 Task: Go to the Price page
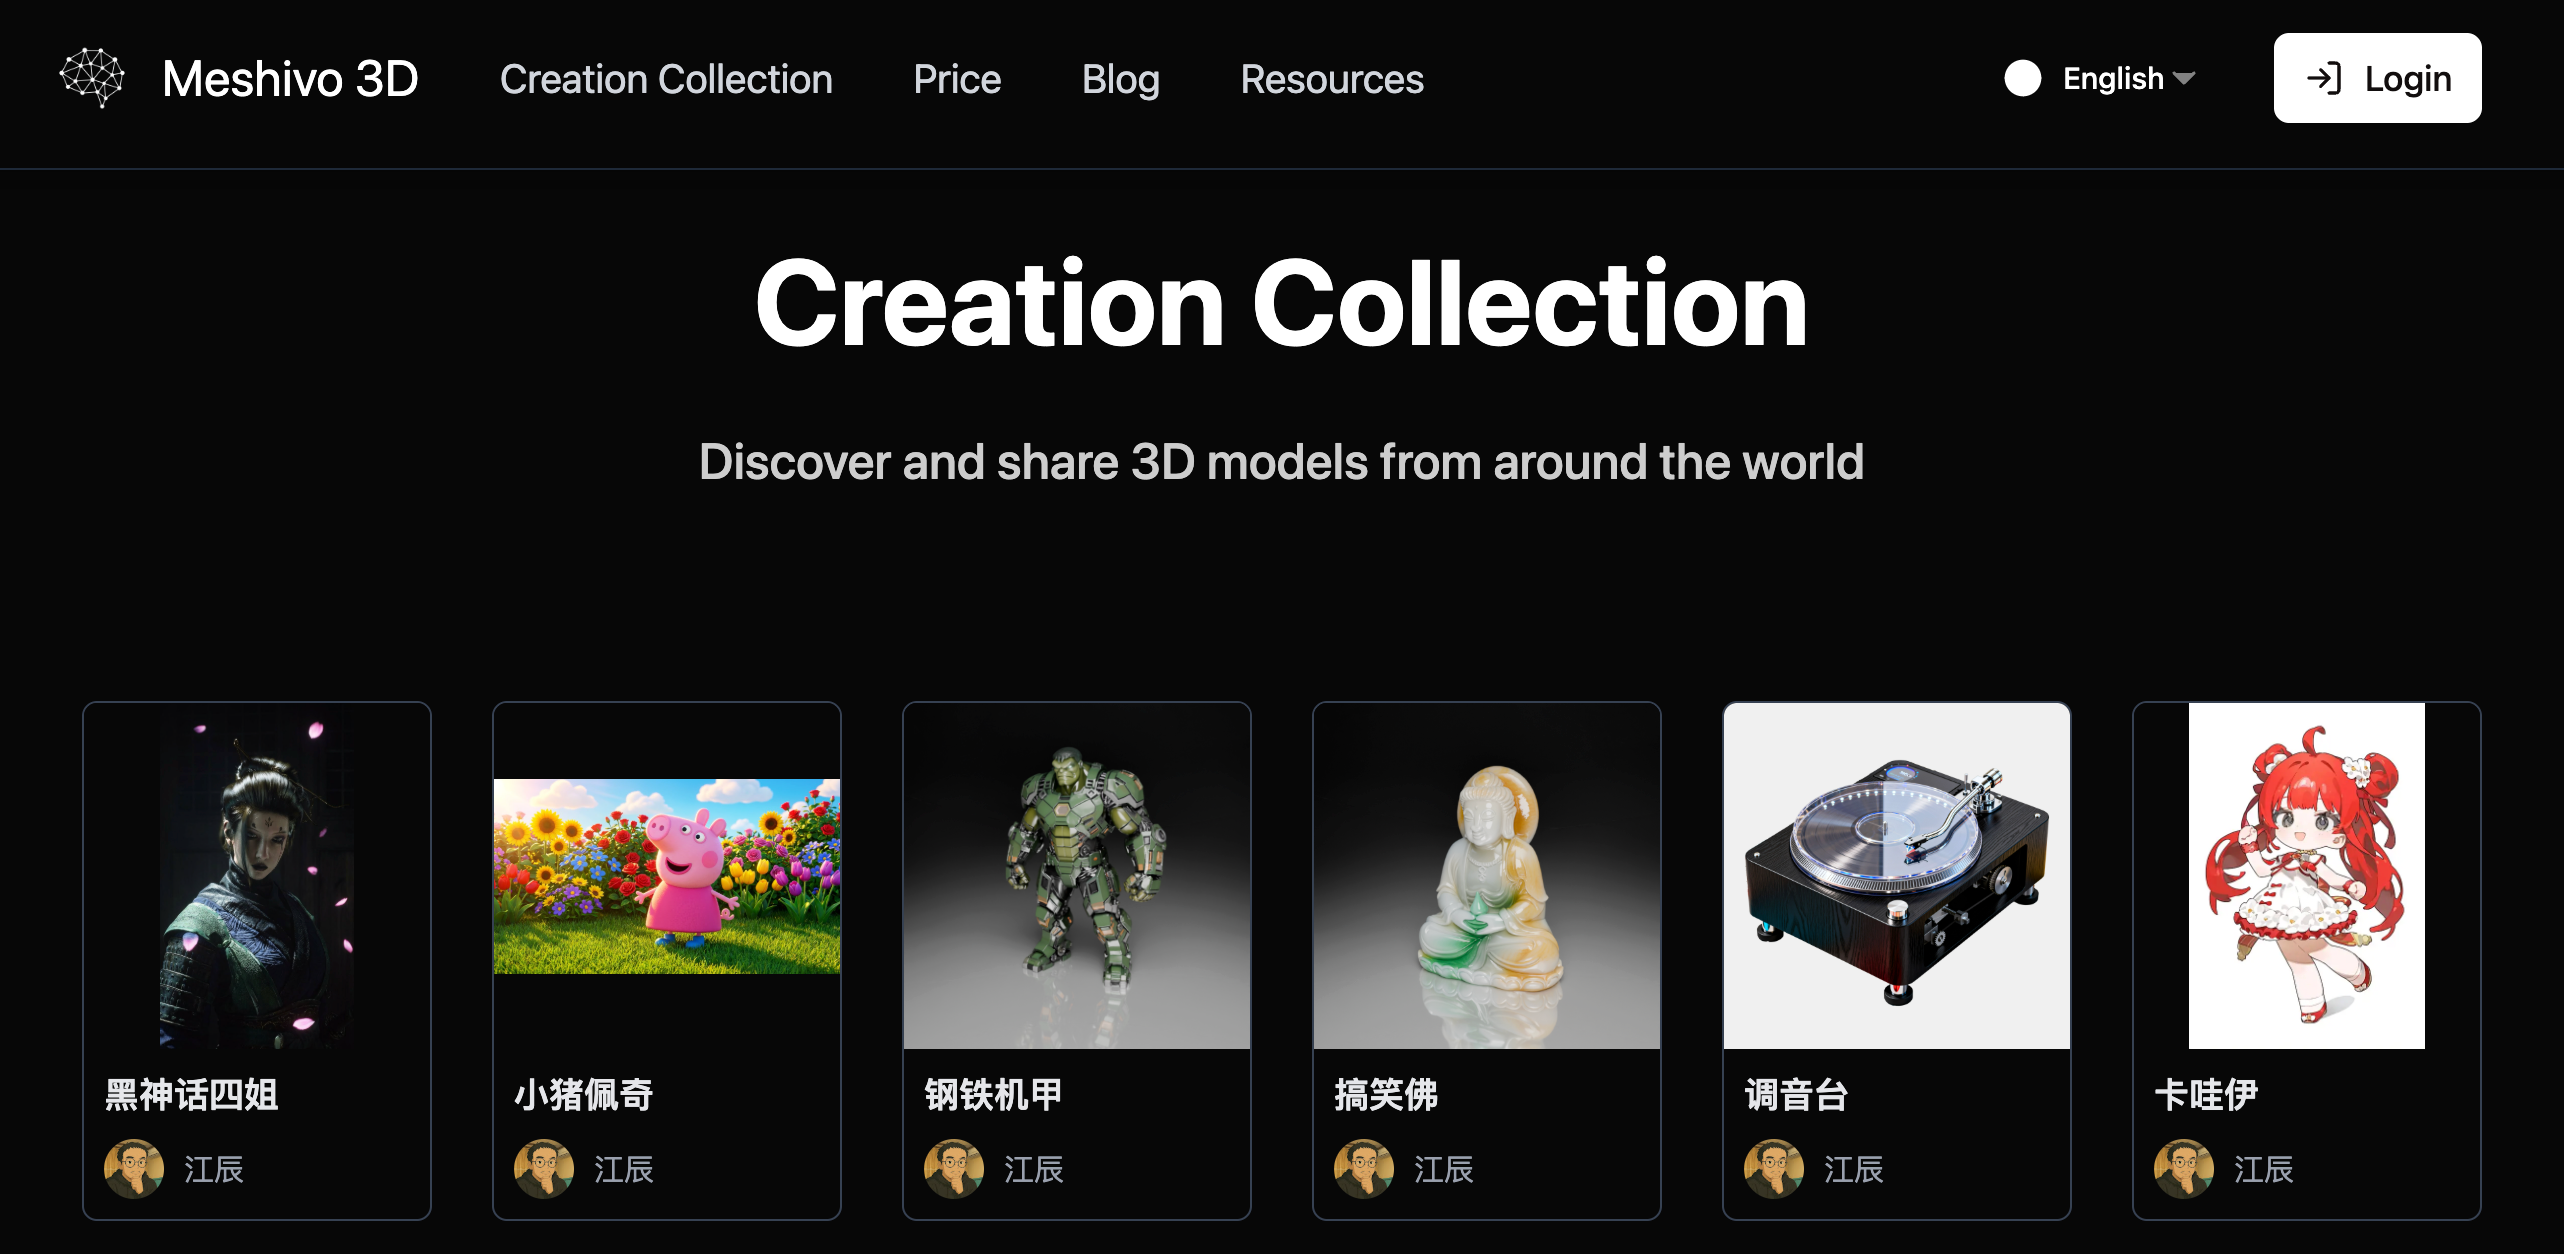(x=957, y=79)
